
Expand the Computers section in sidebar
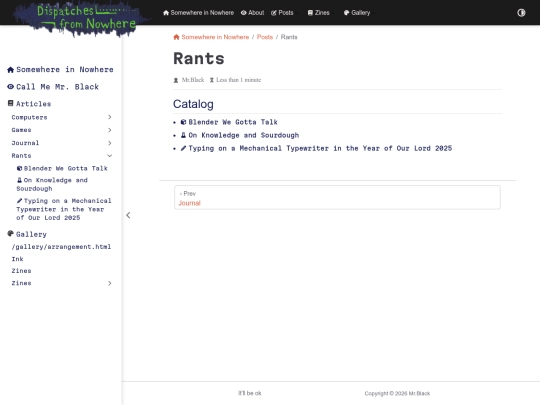(x=110, y=117)
